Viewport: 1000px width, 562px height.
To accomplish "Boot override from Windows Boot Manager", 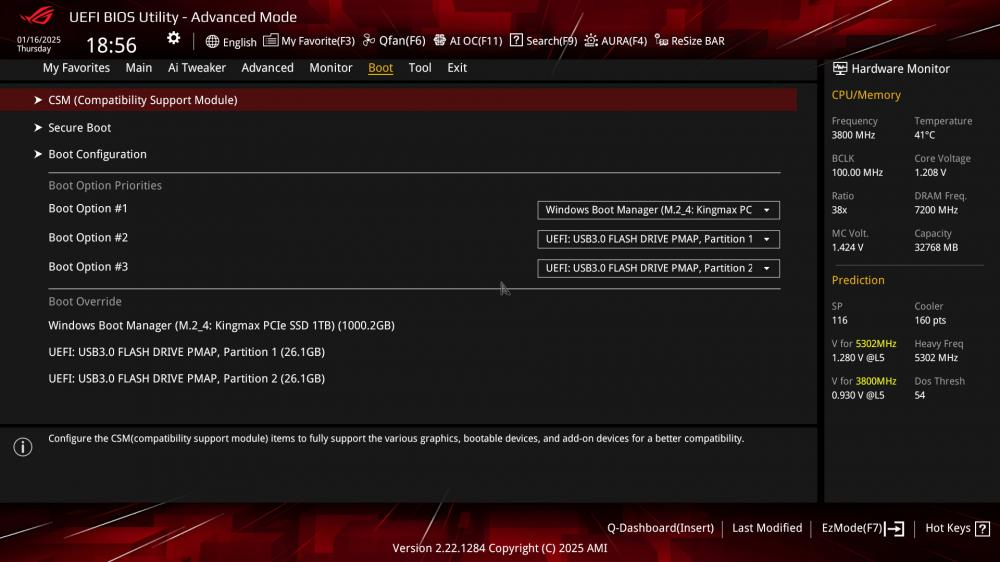I will coord(221,325).
